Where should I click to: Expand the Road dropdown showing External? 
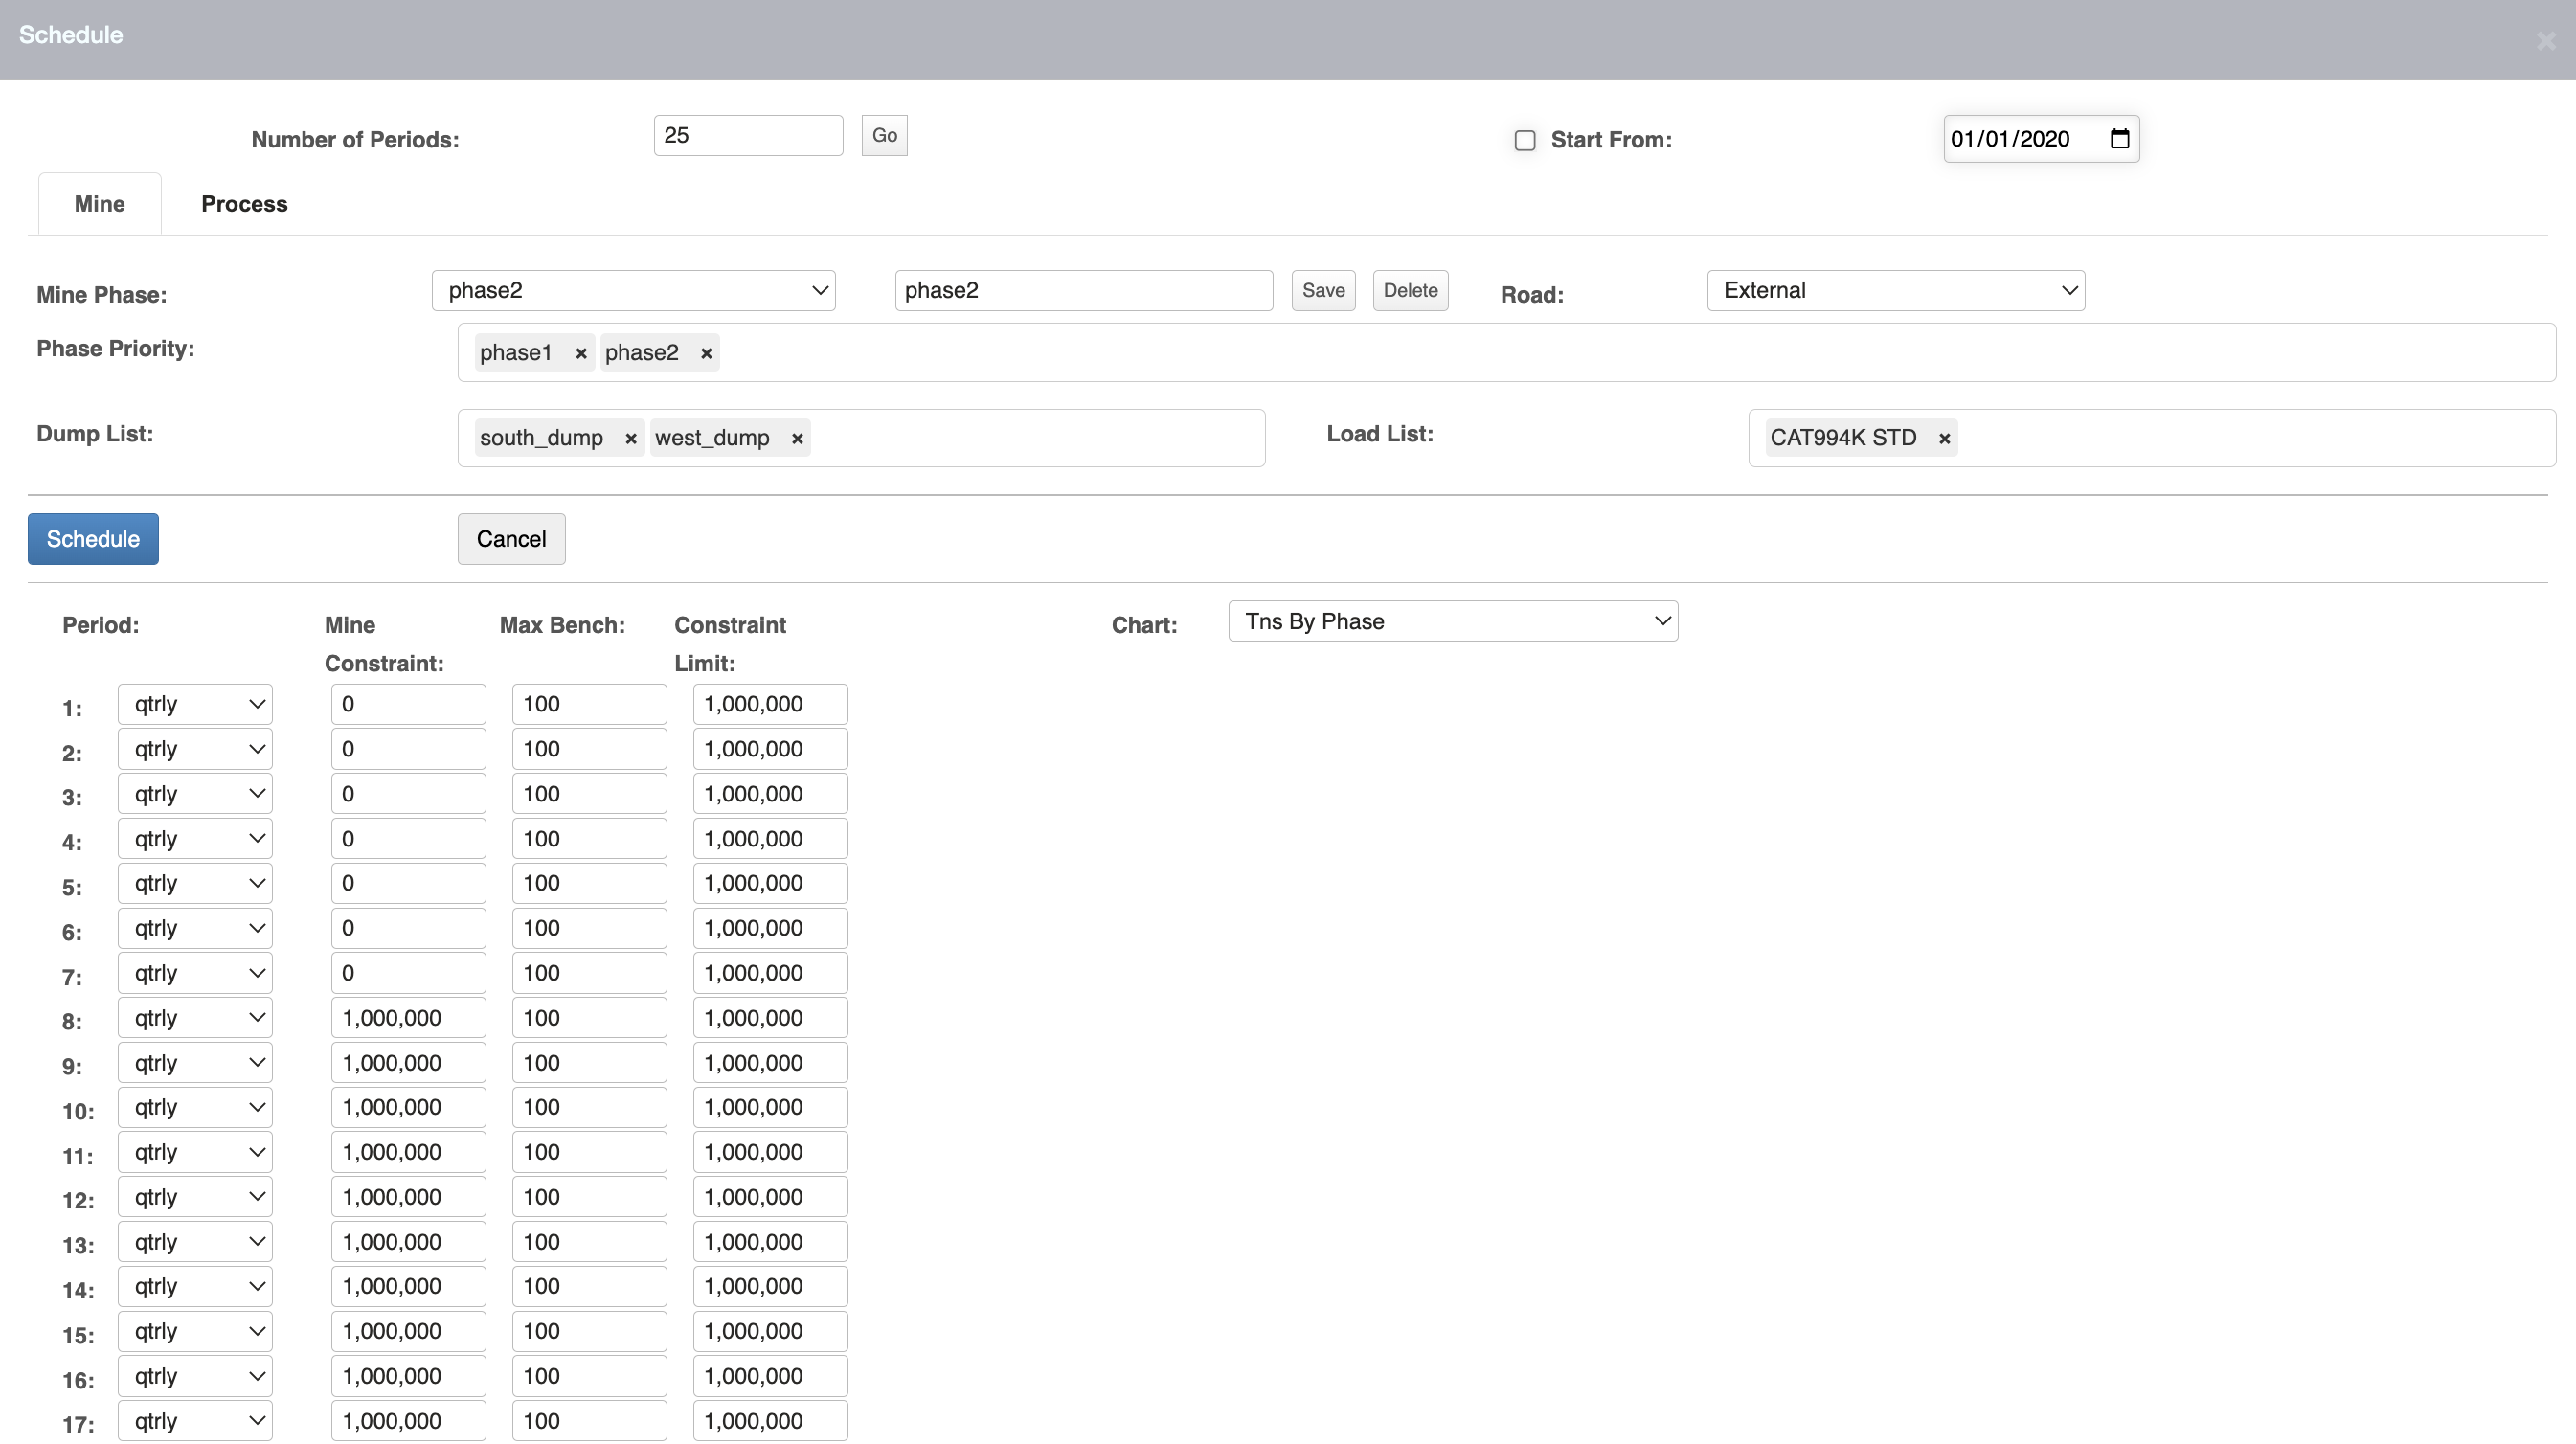click(x=1895, y=291)
